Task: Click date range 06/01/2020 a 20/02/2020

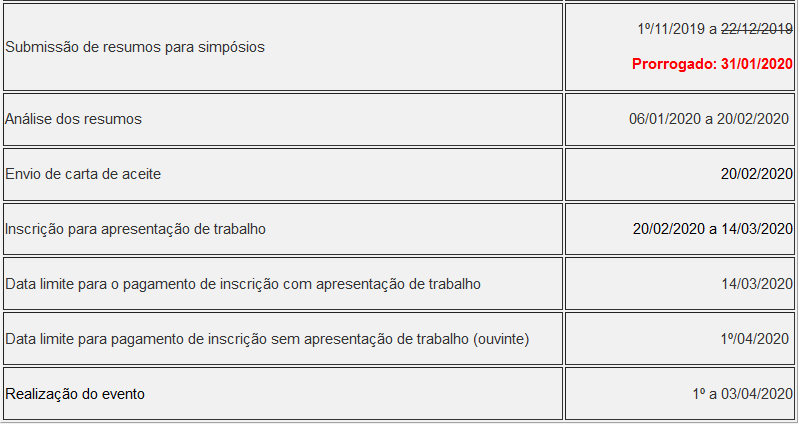Action: click(709, 119)
